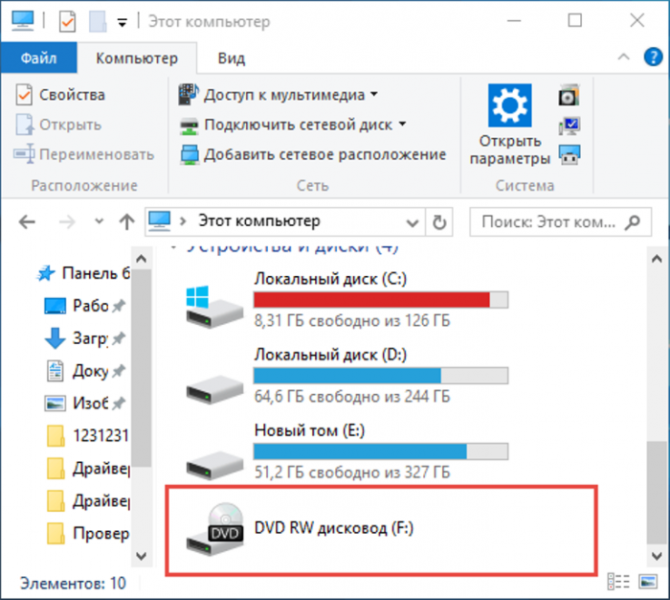This screenshot has height=600, width=670.
Task: Click the Open Settings gear icon
Action: [x=510, y=106]
